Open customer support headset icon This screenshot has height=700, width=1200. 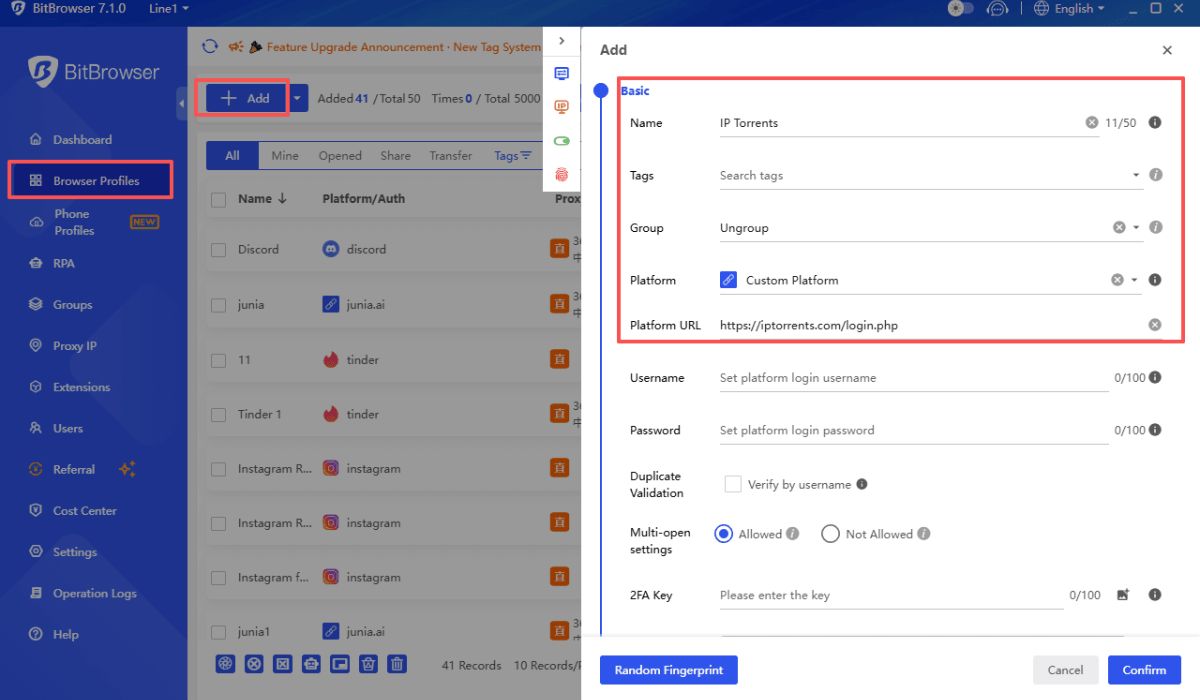(x=997, y=8)
